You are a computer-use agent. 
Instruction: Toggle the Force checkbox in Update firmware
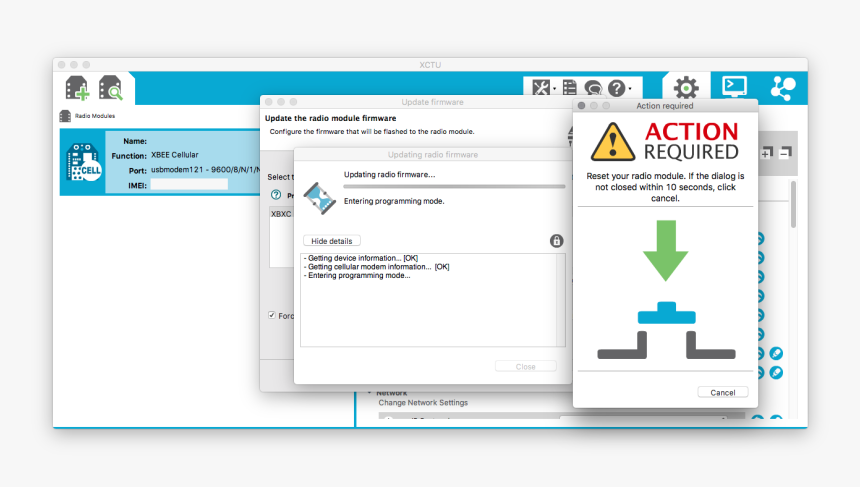click(271, 315)
